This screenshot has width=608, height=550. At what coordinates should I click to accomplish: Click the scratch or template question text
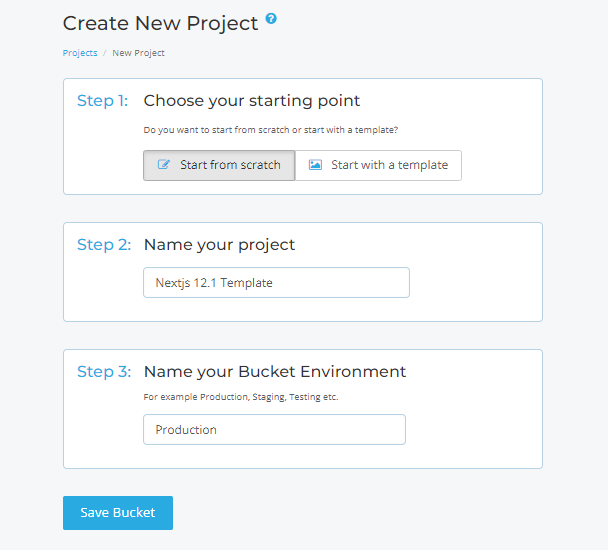pyautogui.click(x=271, y=130)
